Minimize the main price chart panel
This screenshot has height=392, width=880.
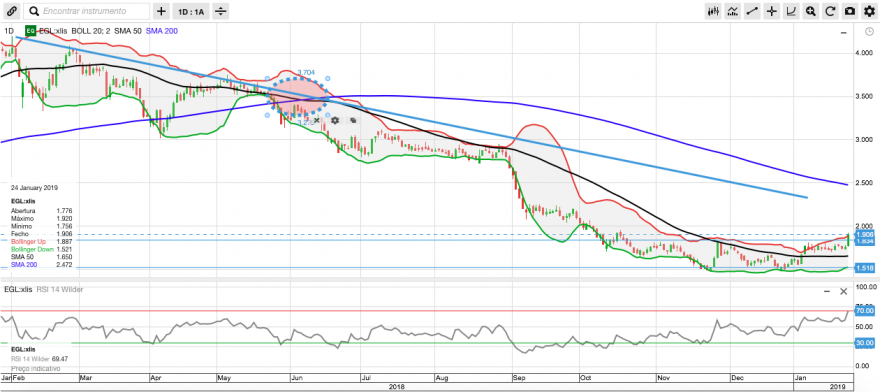(844, 33)
